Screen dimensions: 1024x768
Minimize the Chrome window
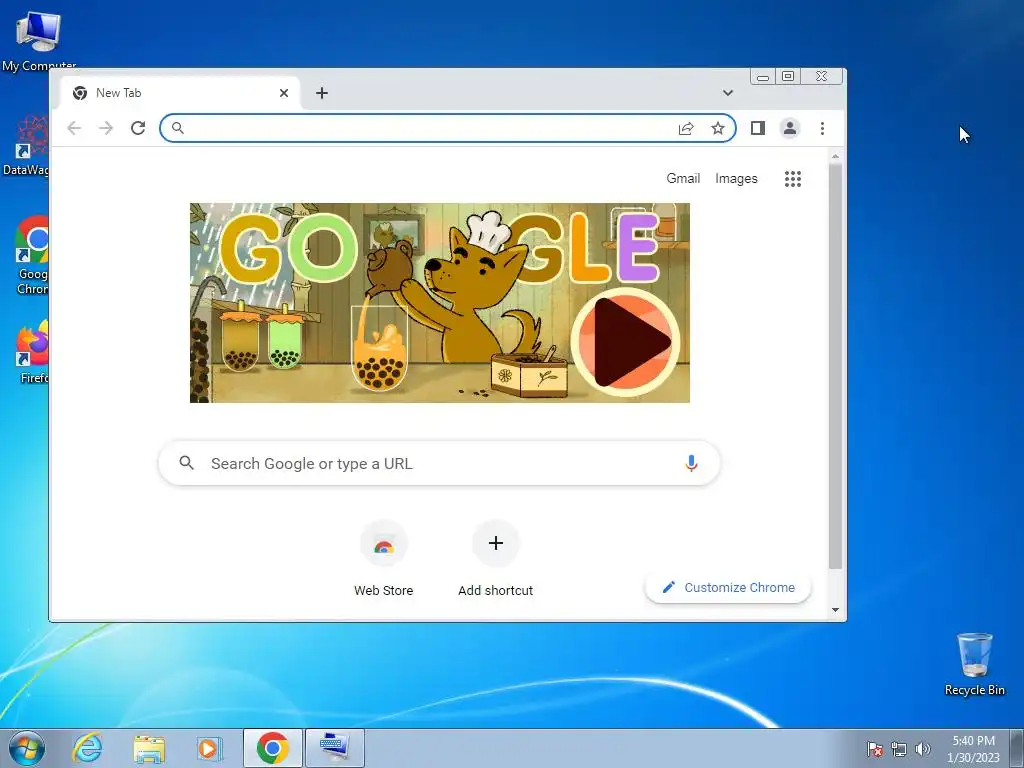[762, 77]
